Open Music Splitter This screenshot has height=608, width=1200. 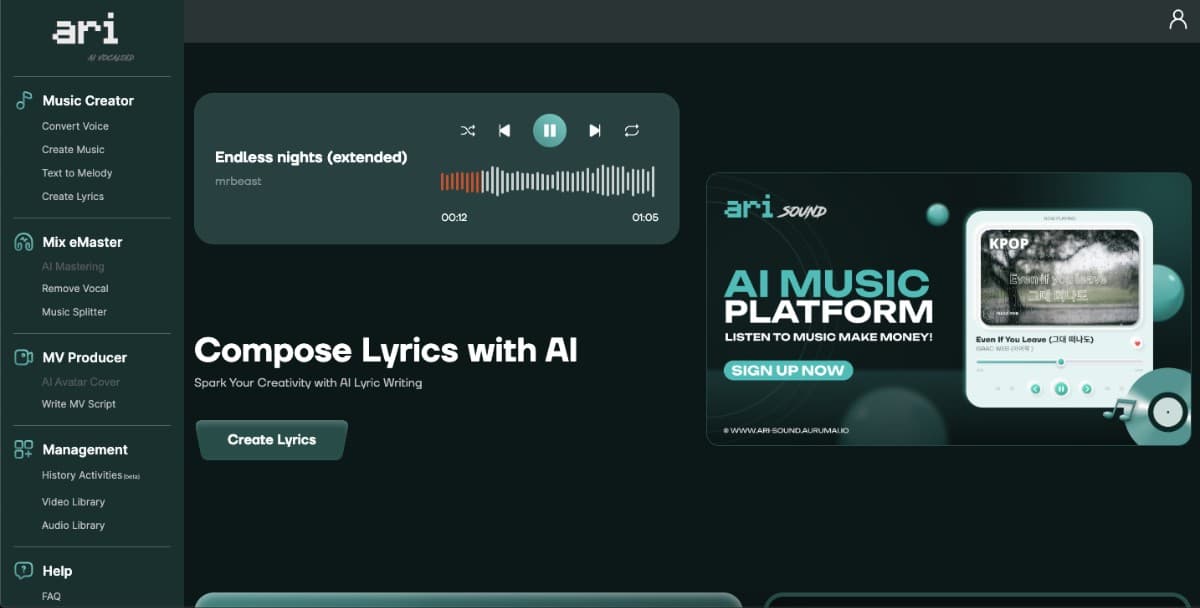(x=74, y=312)
